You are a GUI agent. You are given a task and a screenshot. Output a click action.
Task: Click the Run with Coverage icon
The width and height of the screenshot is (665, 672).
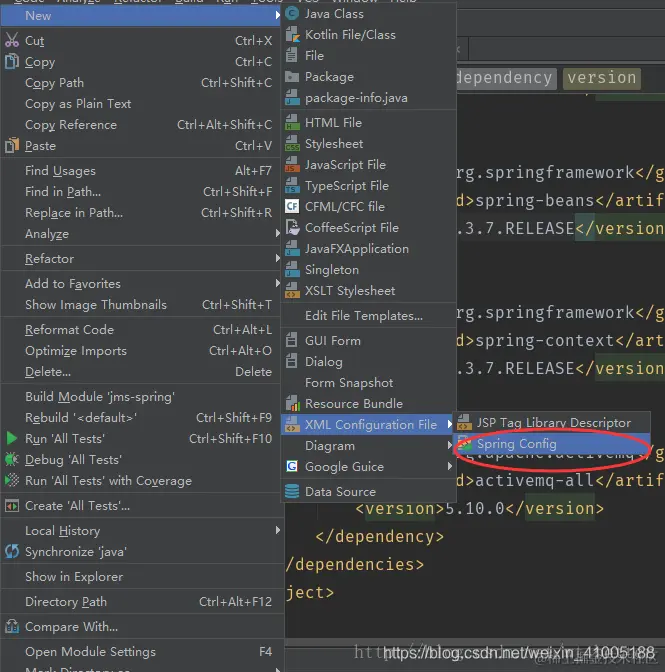tap(12, 480)
